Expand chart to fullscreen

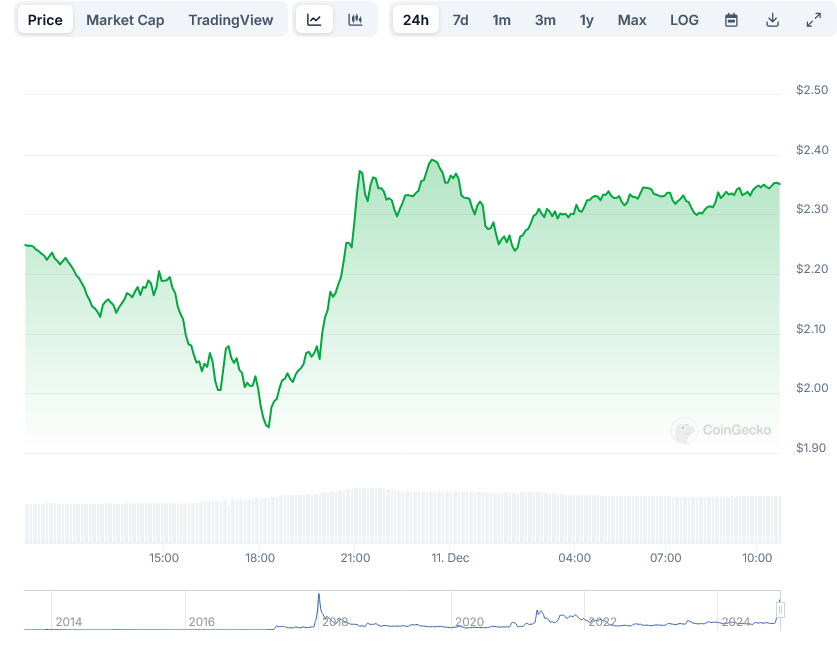pos(813,20)
